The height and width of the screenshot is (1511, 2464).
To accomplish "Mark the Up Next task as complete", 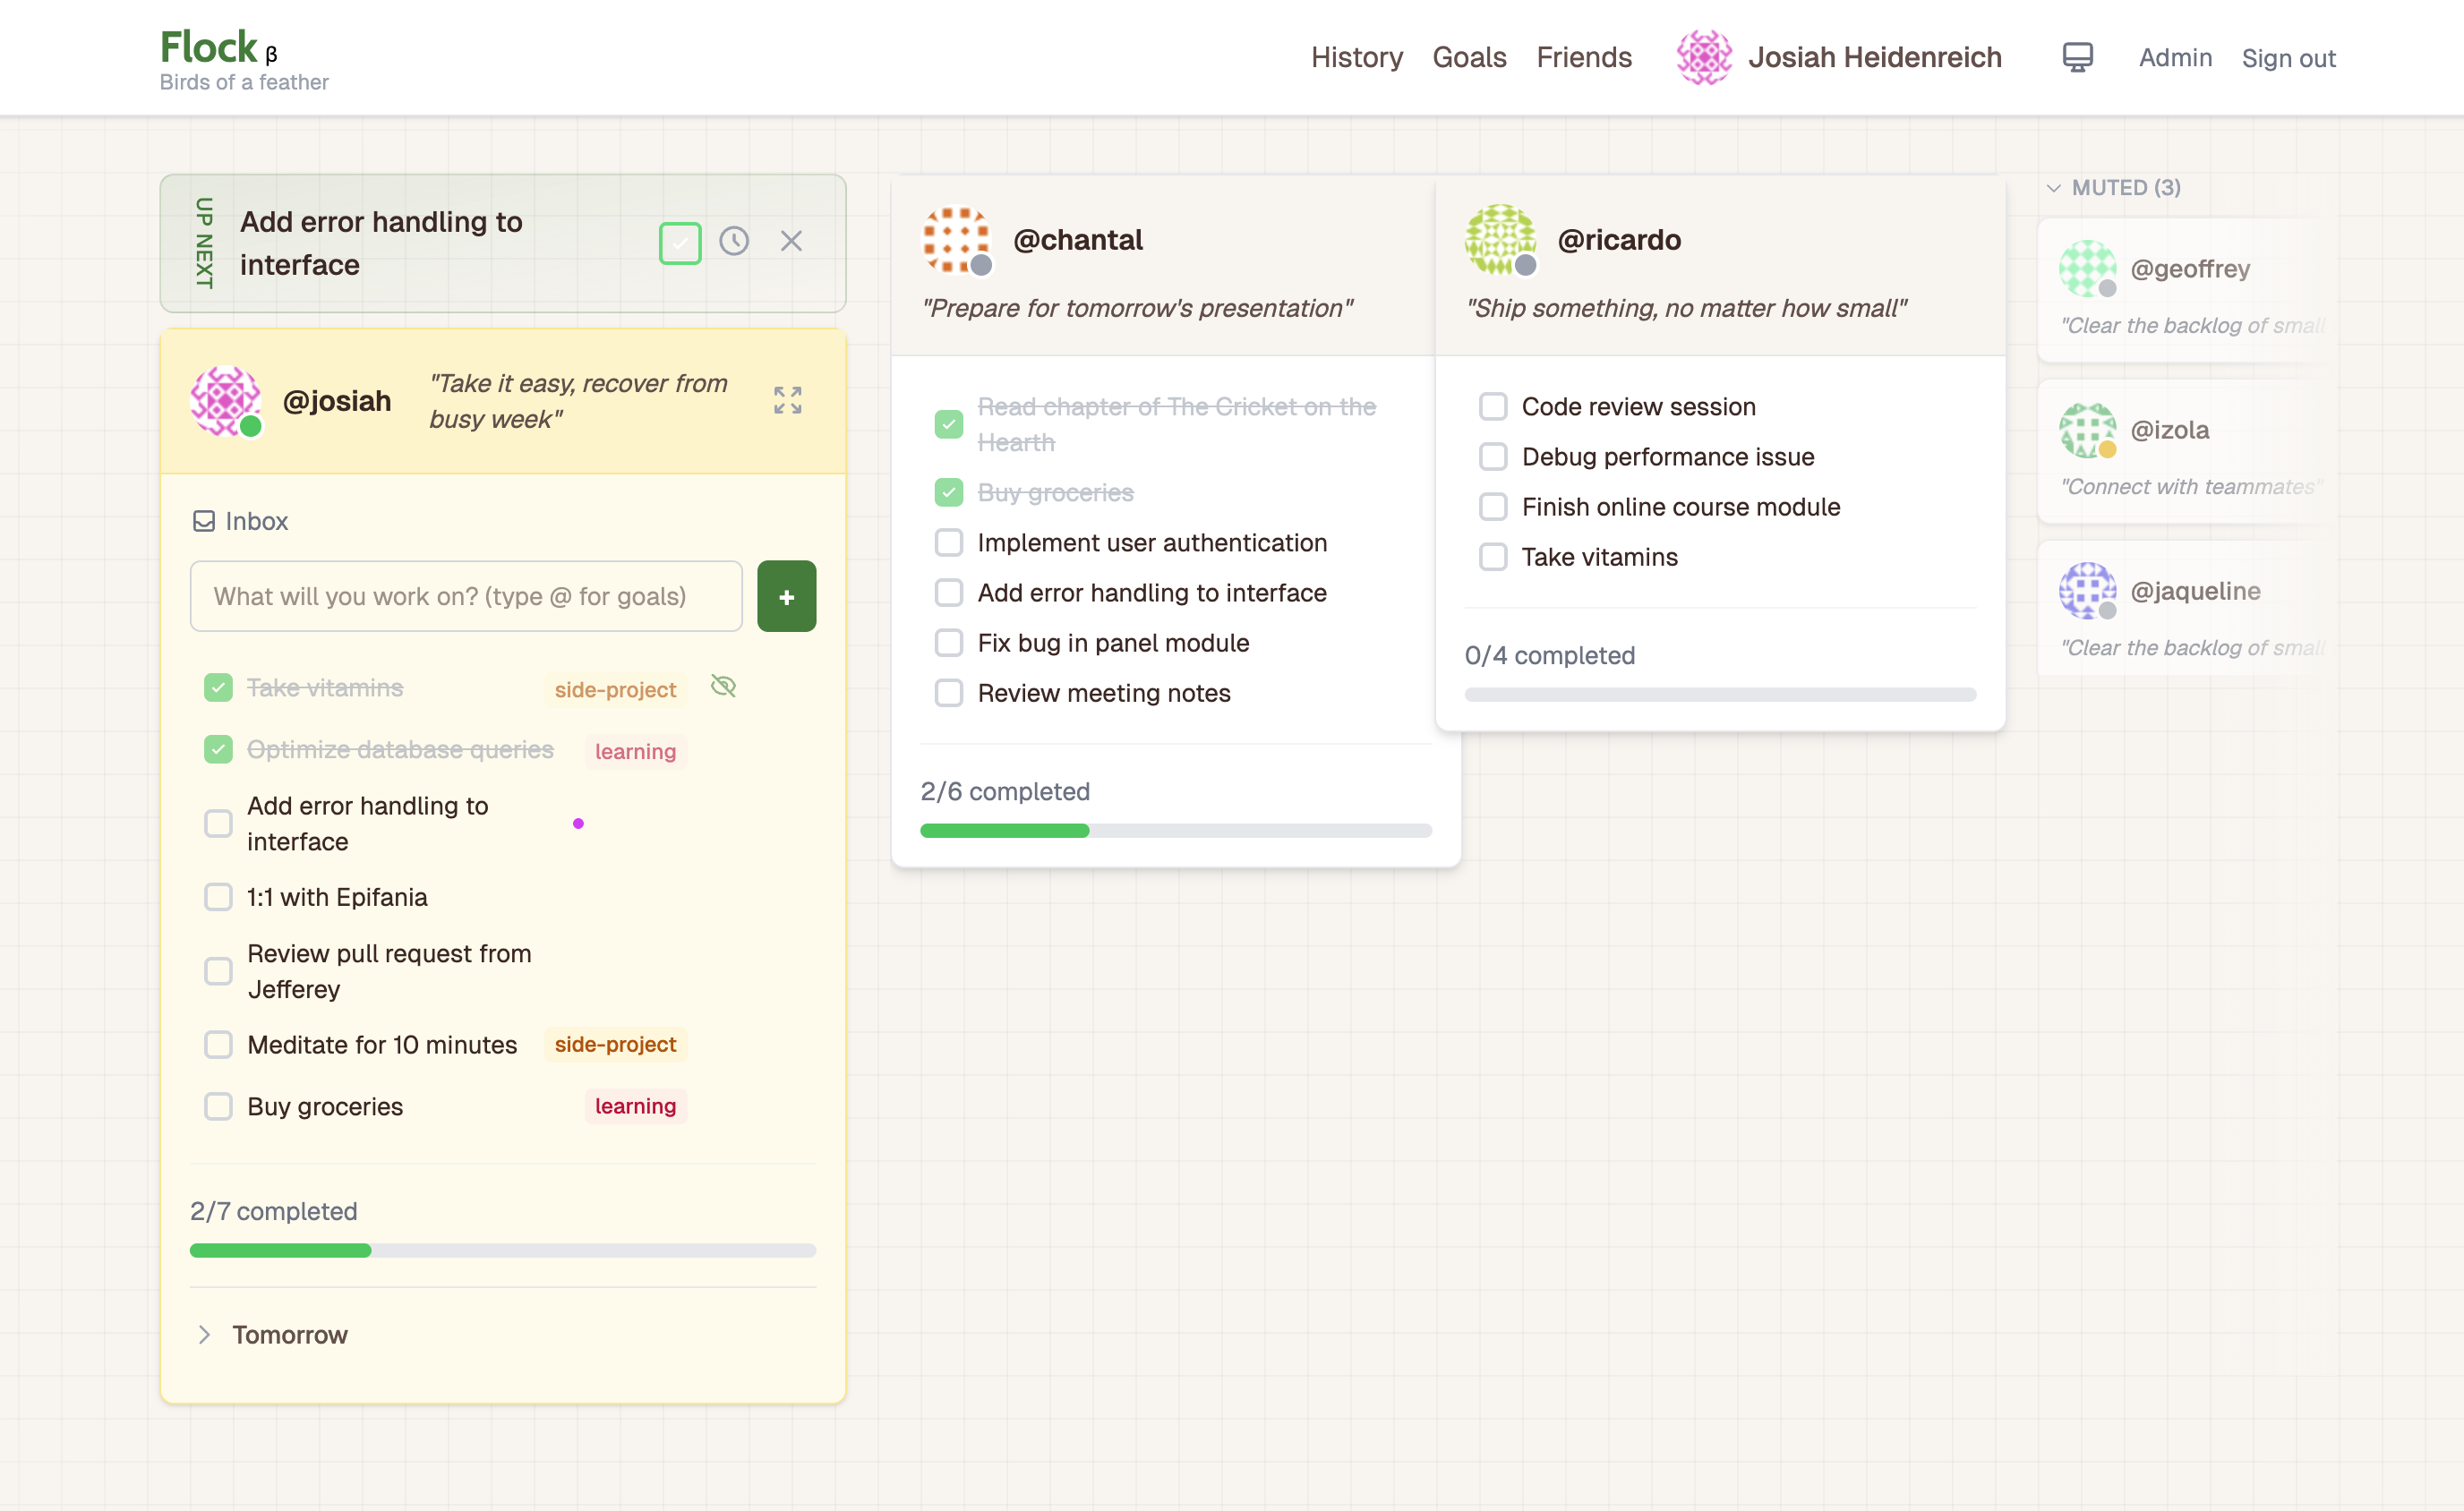I will click(680, 241).
